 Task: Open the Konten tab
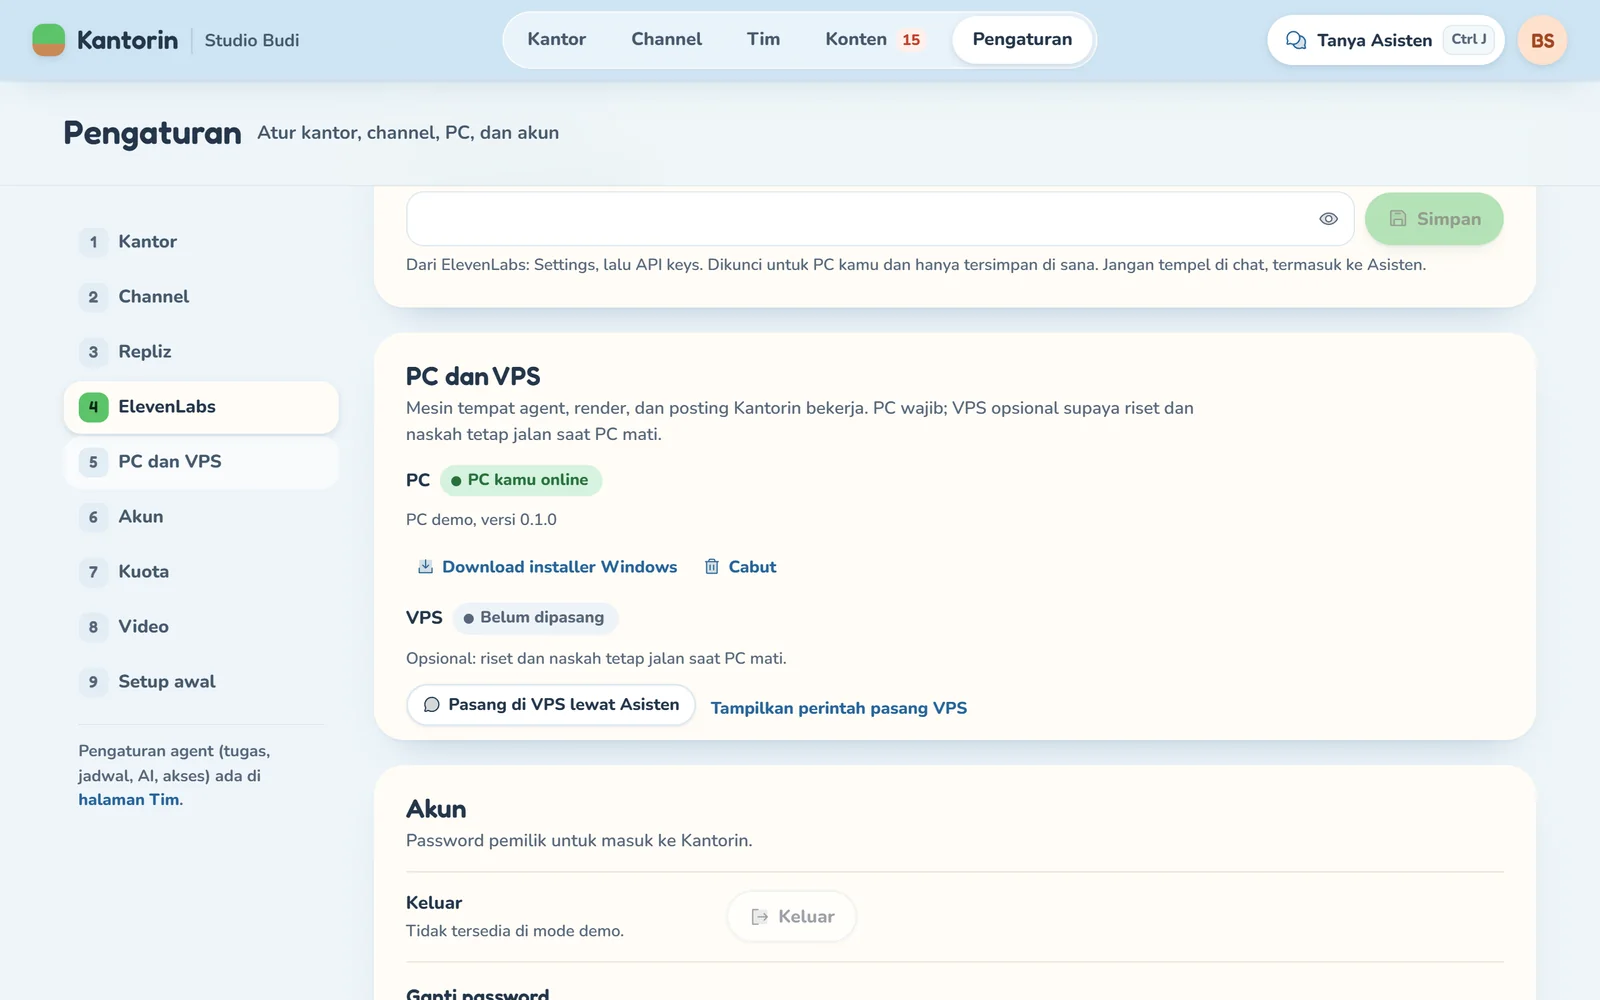(873, 39)
